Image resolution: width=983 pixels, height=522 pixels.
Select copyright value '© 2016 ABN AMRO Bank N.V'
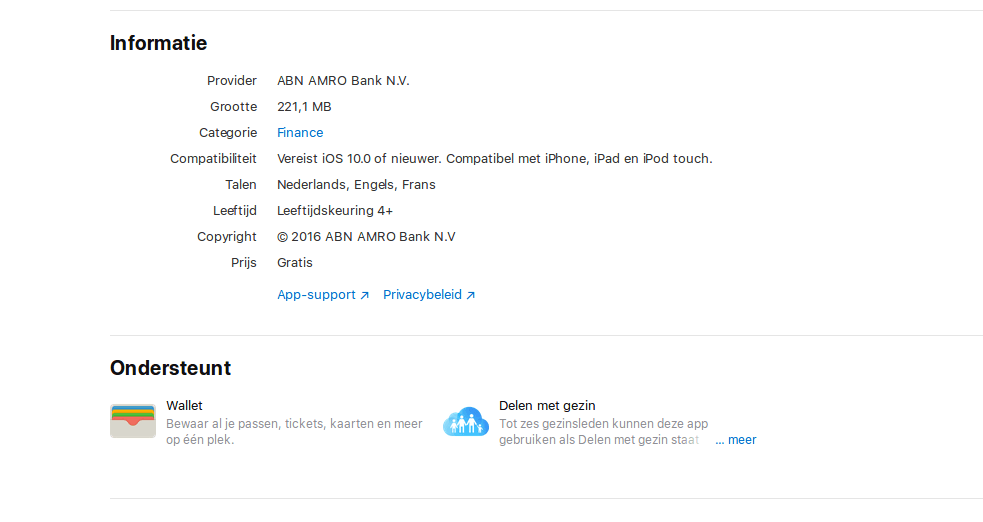366,237
